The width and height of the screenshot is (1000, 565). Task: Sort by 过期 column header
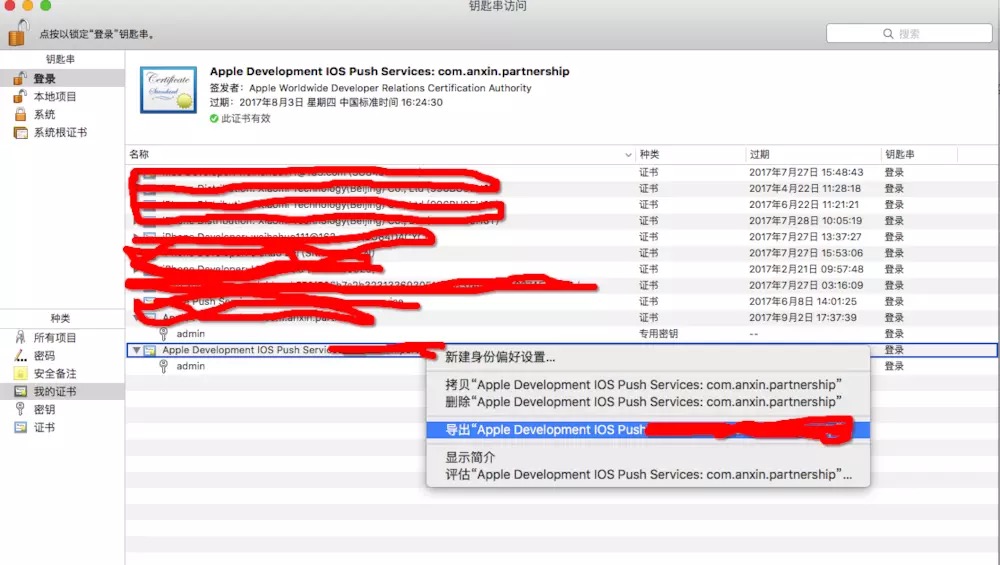[812, 154]
